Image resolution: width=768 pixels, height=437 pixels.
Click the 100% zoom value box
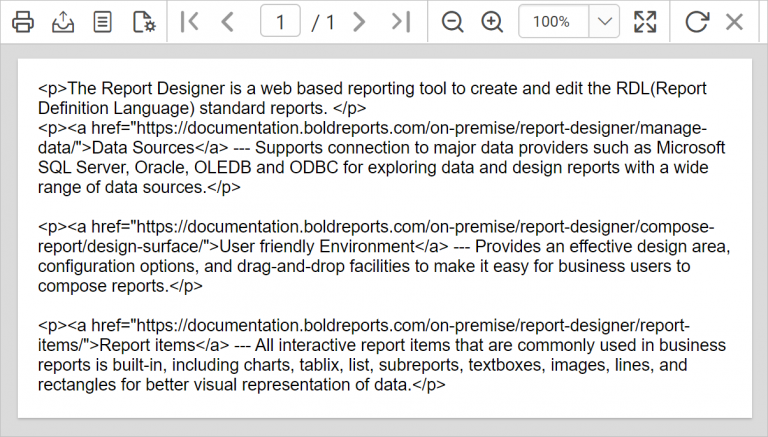coord(553,22)
